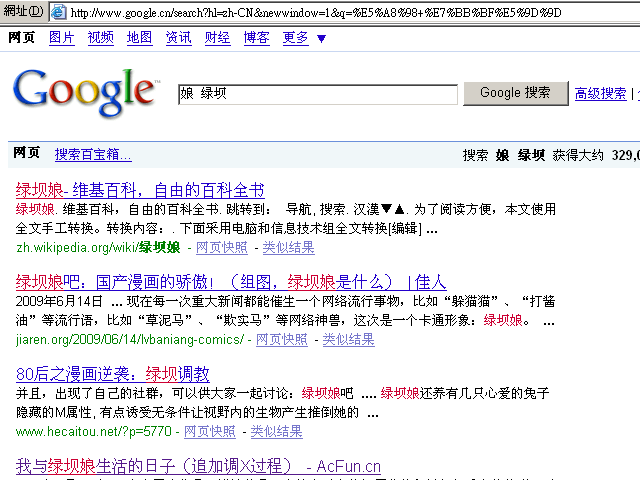This screenshot has width=640, height=480.
Task: Open the 地图 (Maps) tab
Action: (140, 38)
